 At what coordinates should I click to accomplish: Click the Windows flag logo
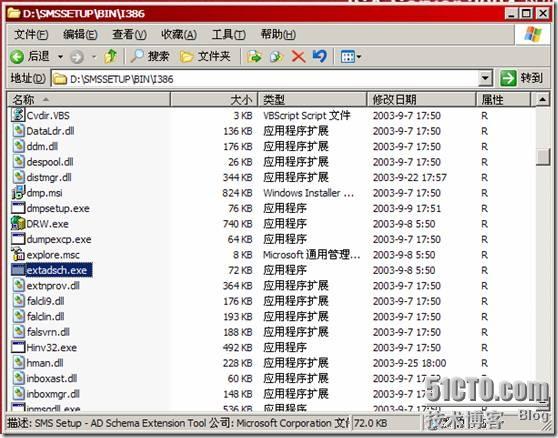(533, 35)
